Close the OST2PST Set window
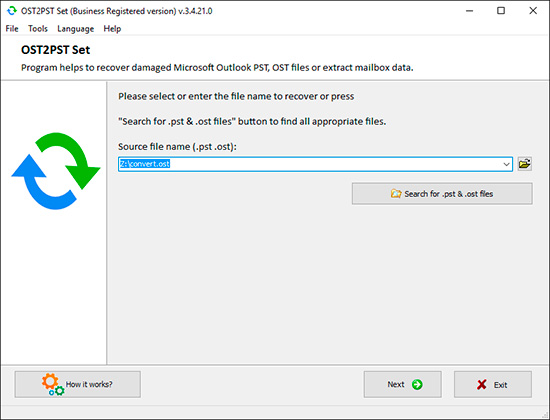This screenshot has height=420, width=550. coord(533,11)
